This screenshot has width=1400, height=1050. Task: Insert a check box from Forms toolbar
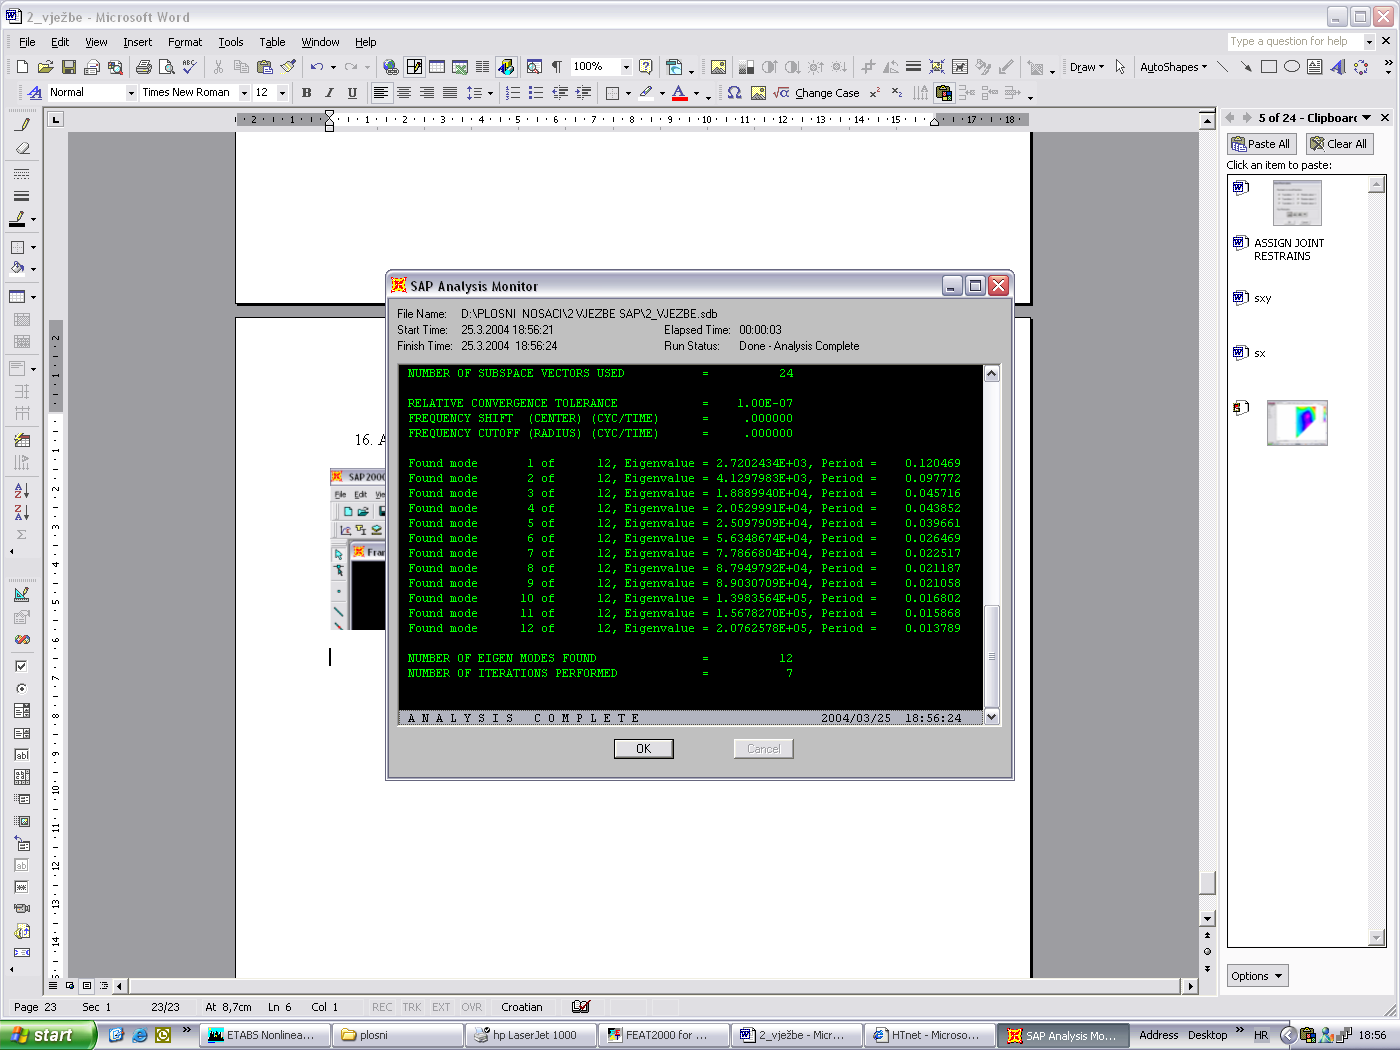(21, 666)
